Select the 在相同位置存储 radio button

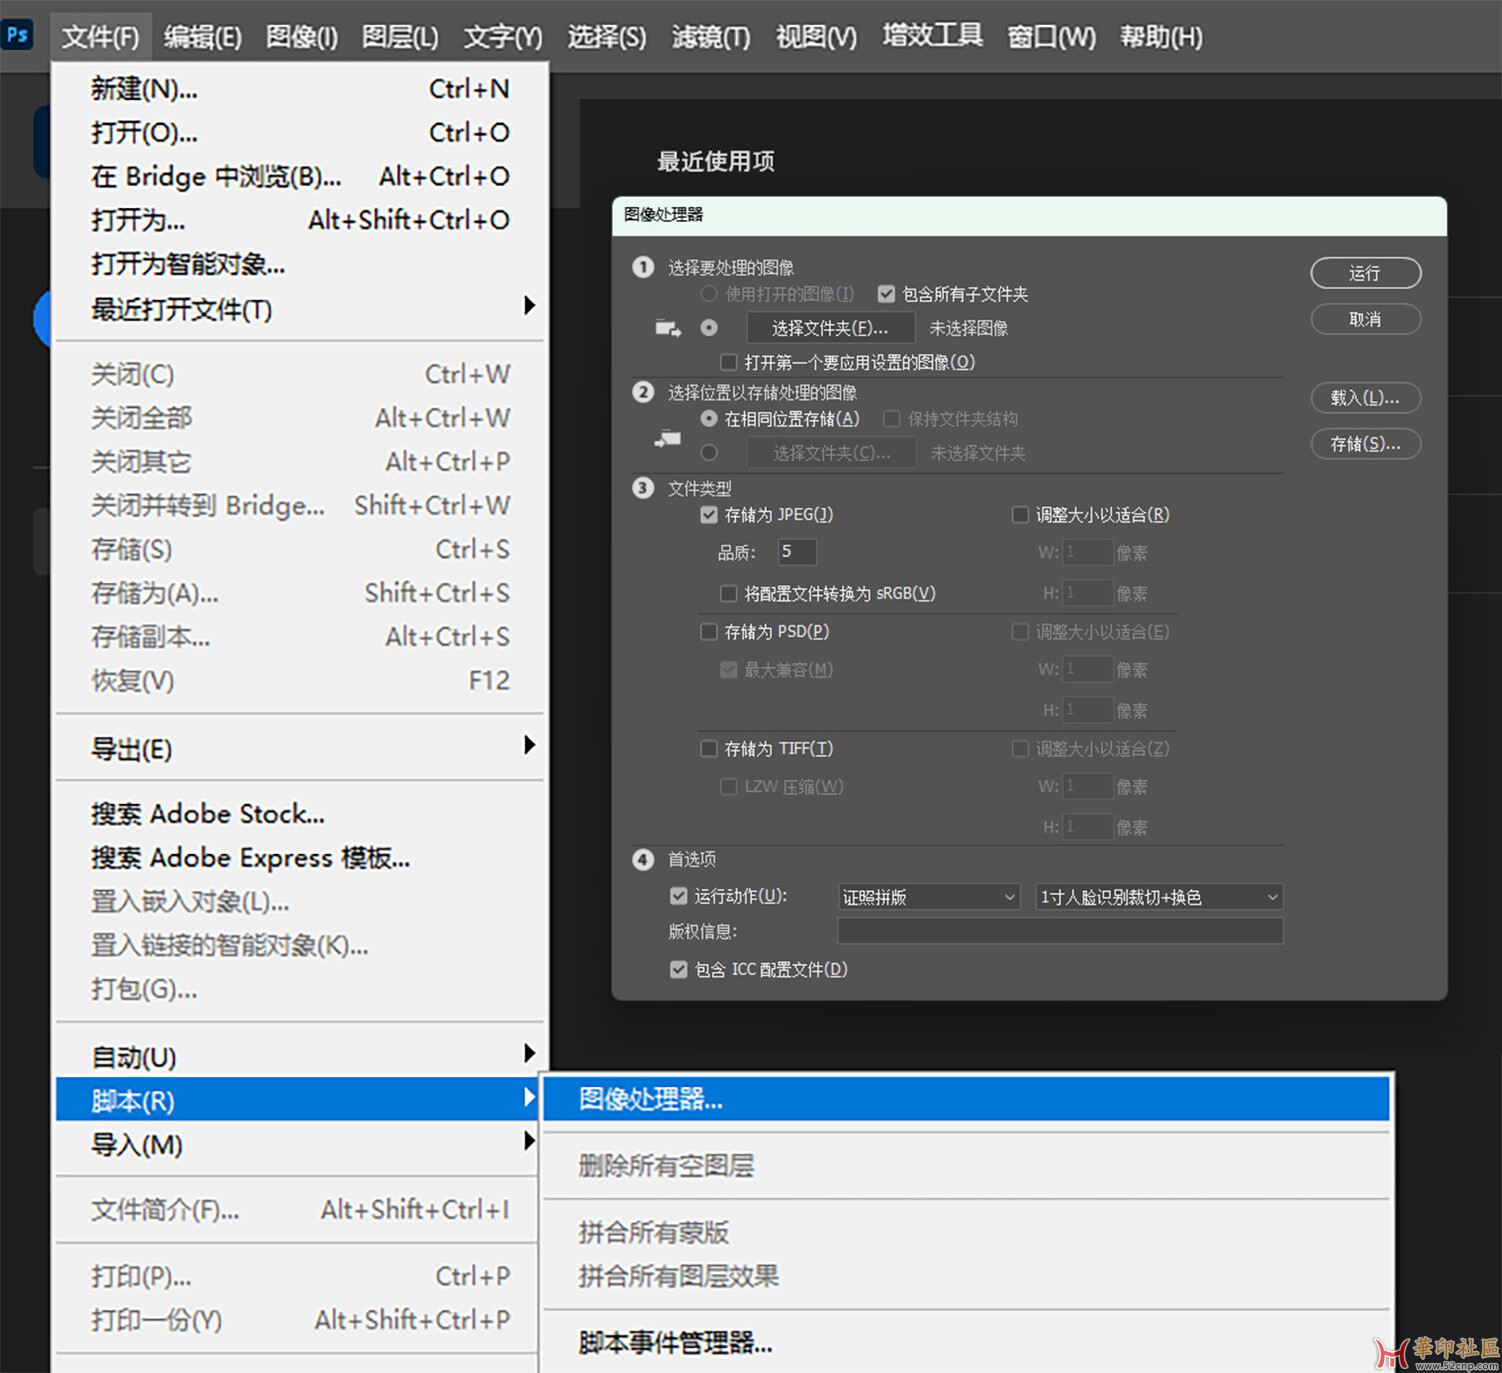coord(709,418)
